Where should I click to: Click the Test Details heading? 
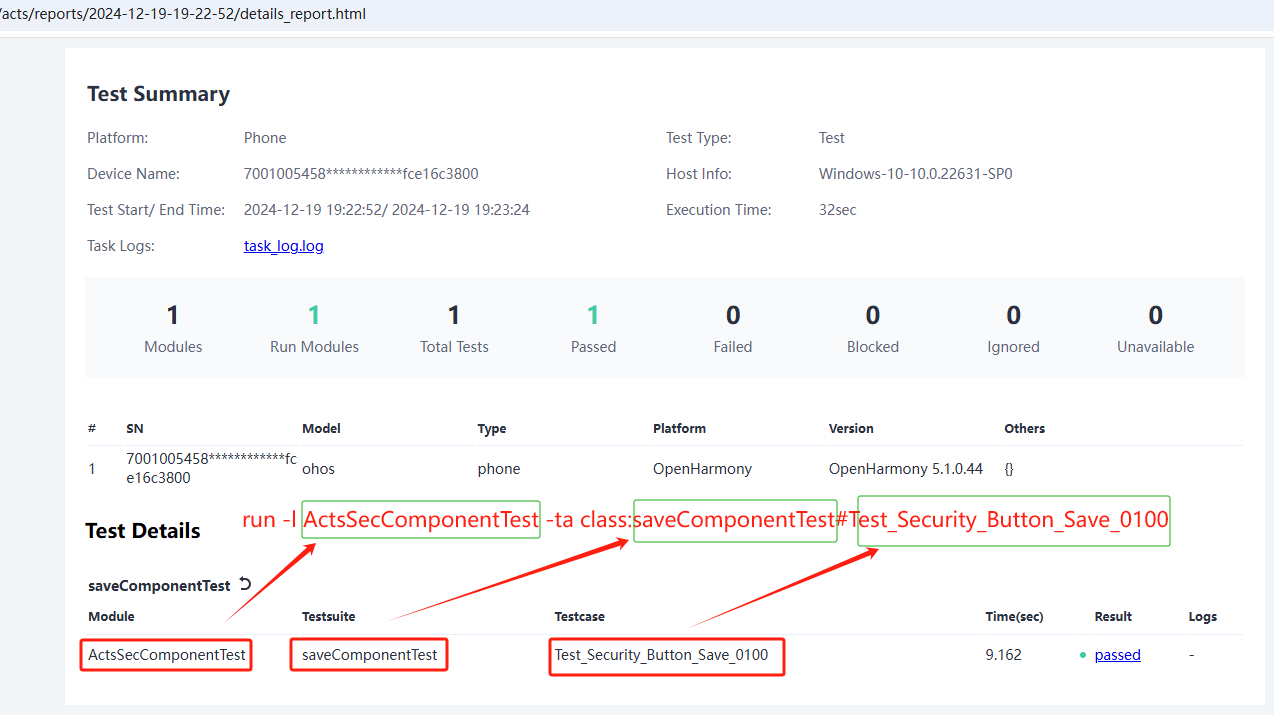pos(143,531)
